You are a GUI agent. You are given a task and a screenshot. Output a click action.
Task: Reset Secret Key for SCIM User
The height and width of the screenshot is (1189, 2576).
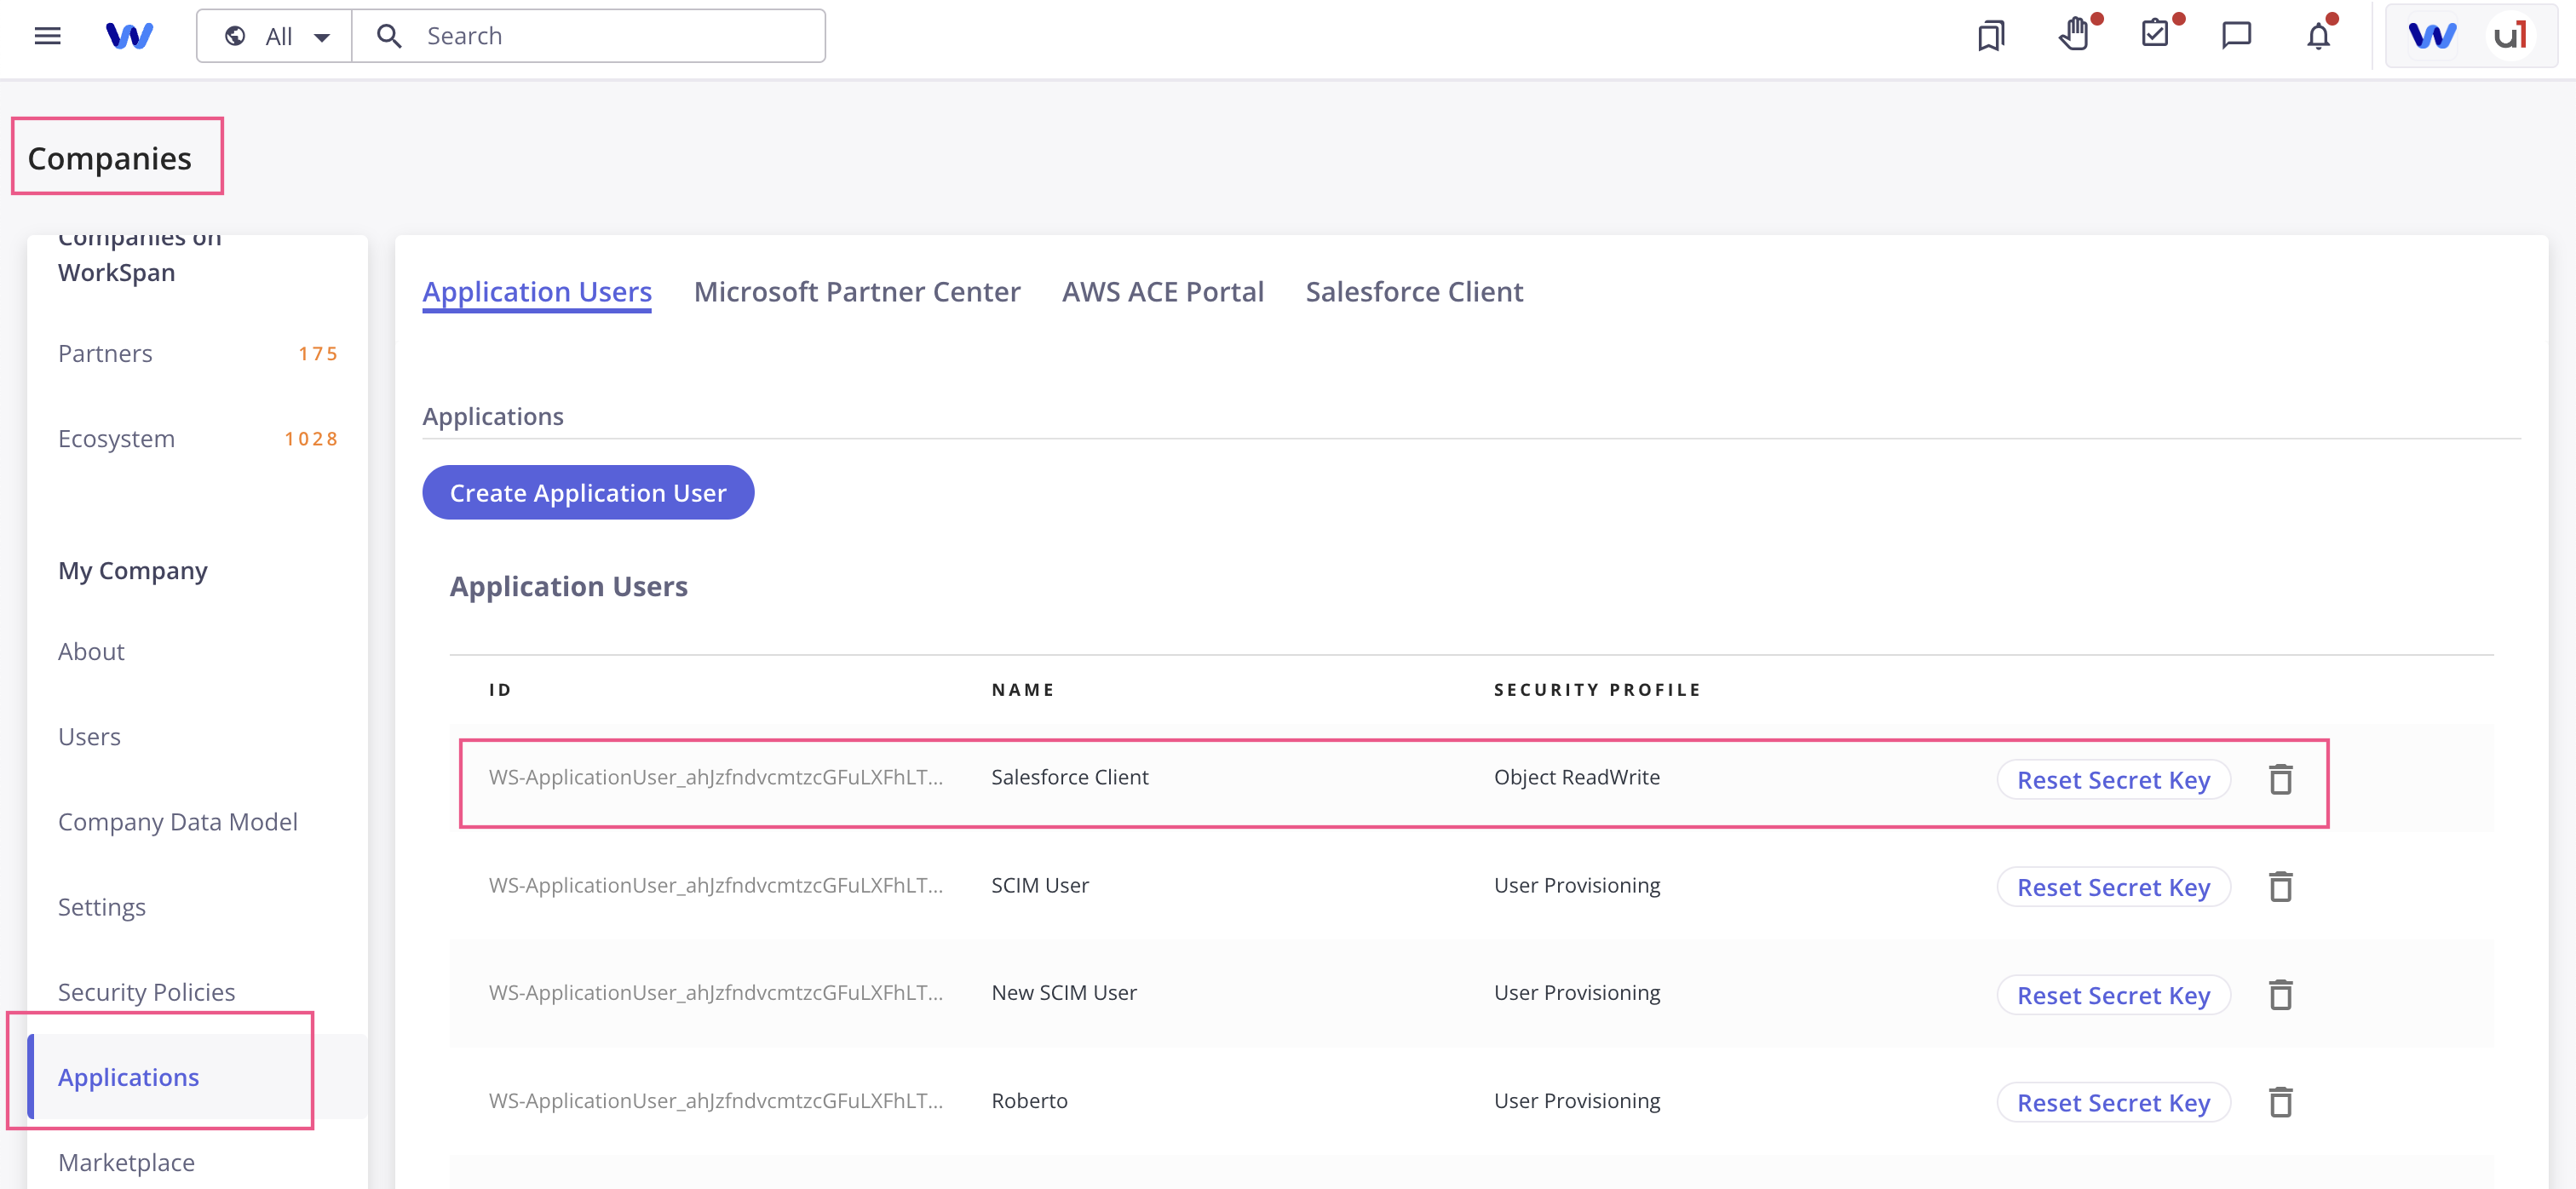(2113, 887)
